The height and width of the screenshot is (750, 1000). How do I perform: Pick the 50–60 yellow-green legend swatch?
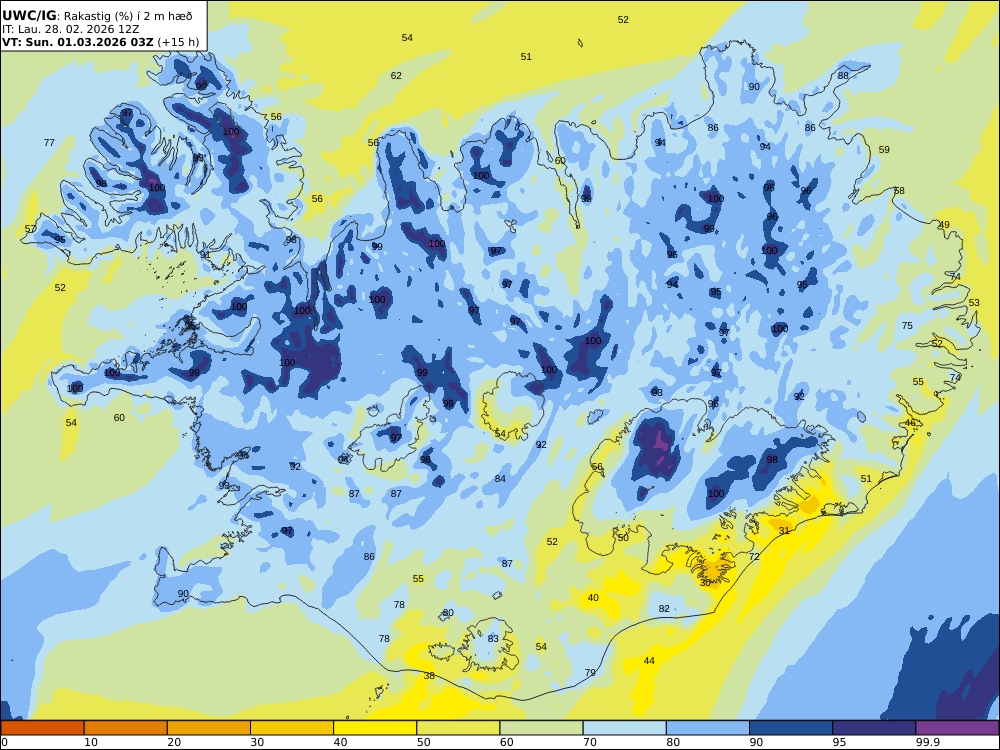coord(458,728)
